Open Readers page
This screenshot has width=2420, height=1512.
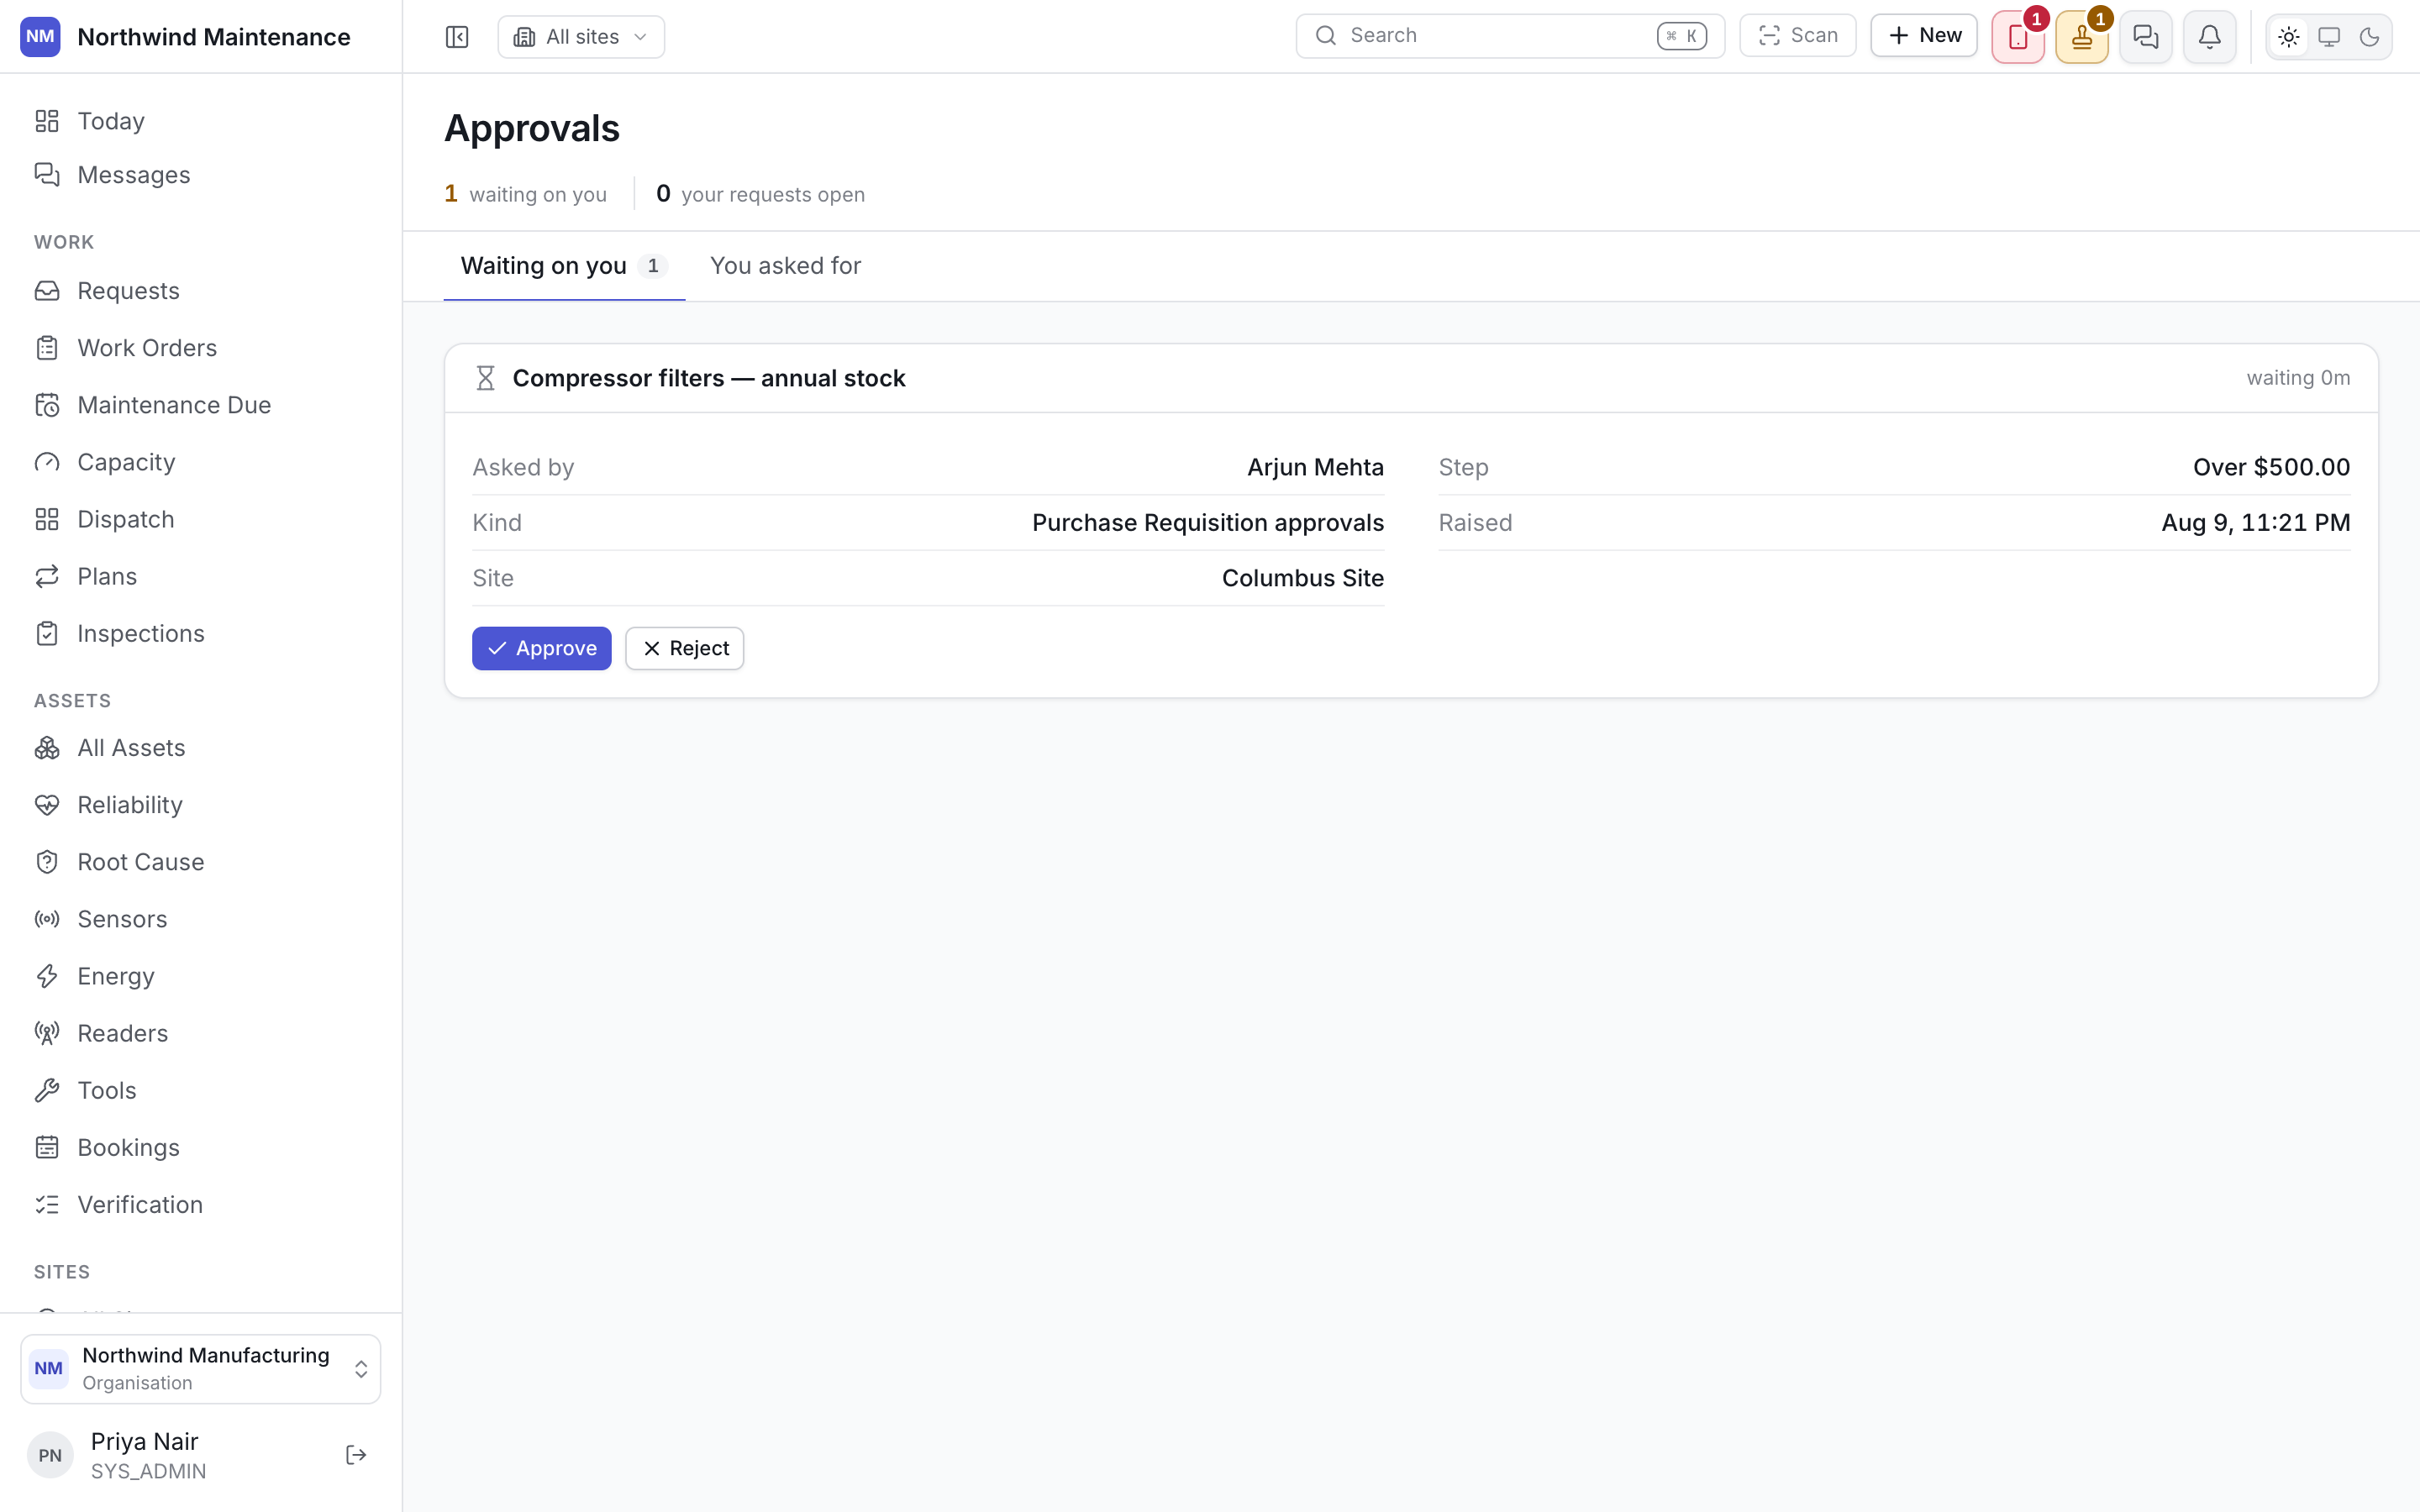200,1033
